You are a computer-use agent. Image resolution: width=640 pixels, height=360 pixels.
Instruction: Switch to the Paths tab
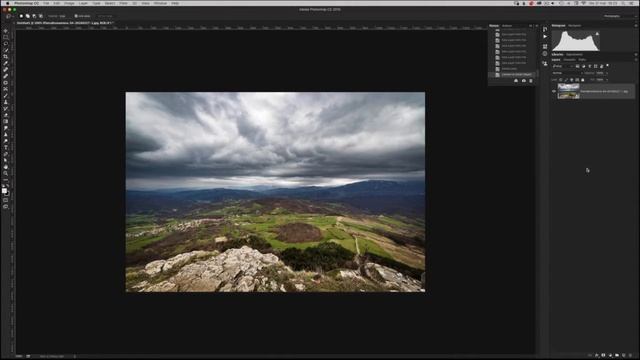pyautogui.click(x=582, y=60)
